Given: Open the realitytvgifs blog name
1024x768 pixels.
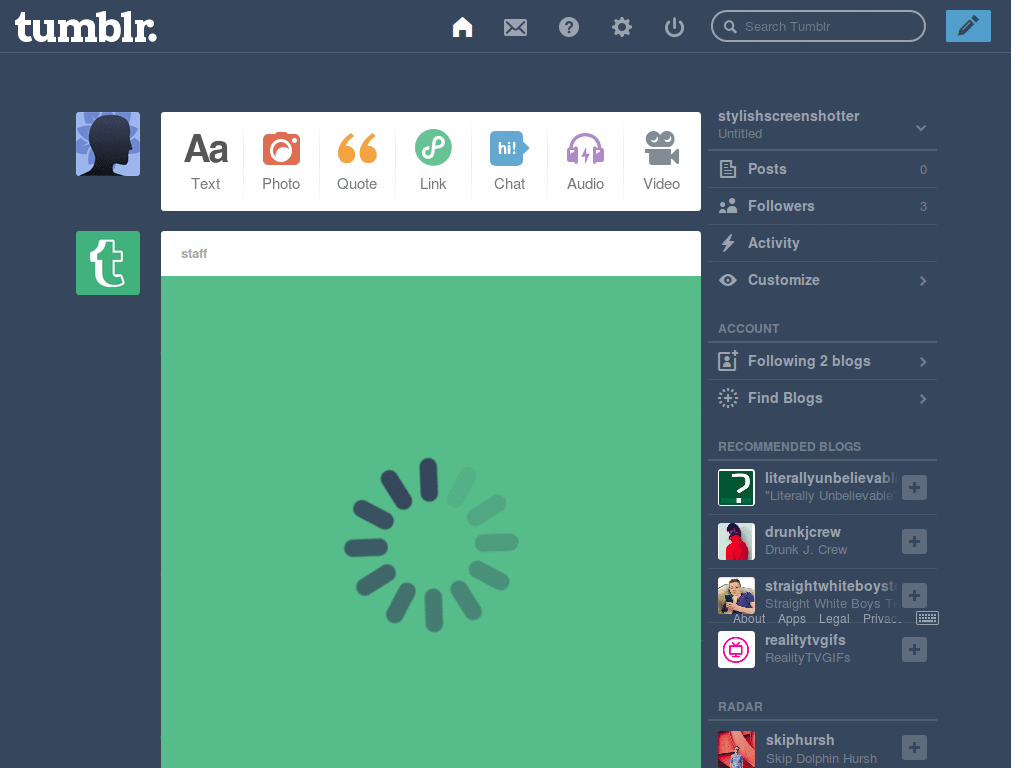Looking at the screenshot, I should [x=805, y=640].
